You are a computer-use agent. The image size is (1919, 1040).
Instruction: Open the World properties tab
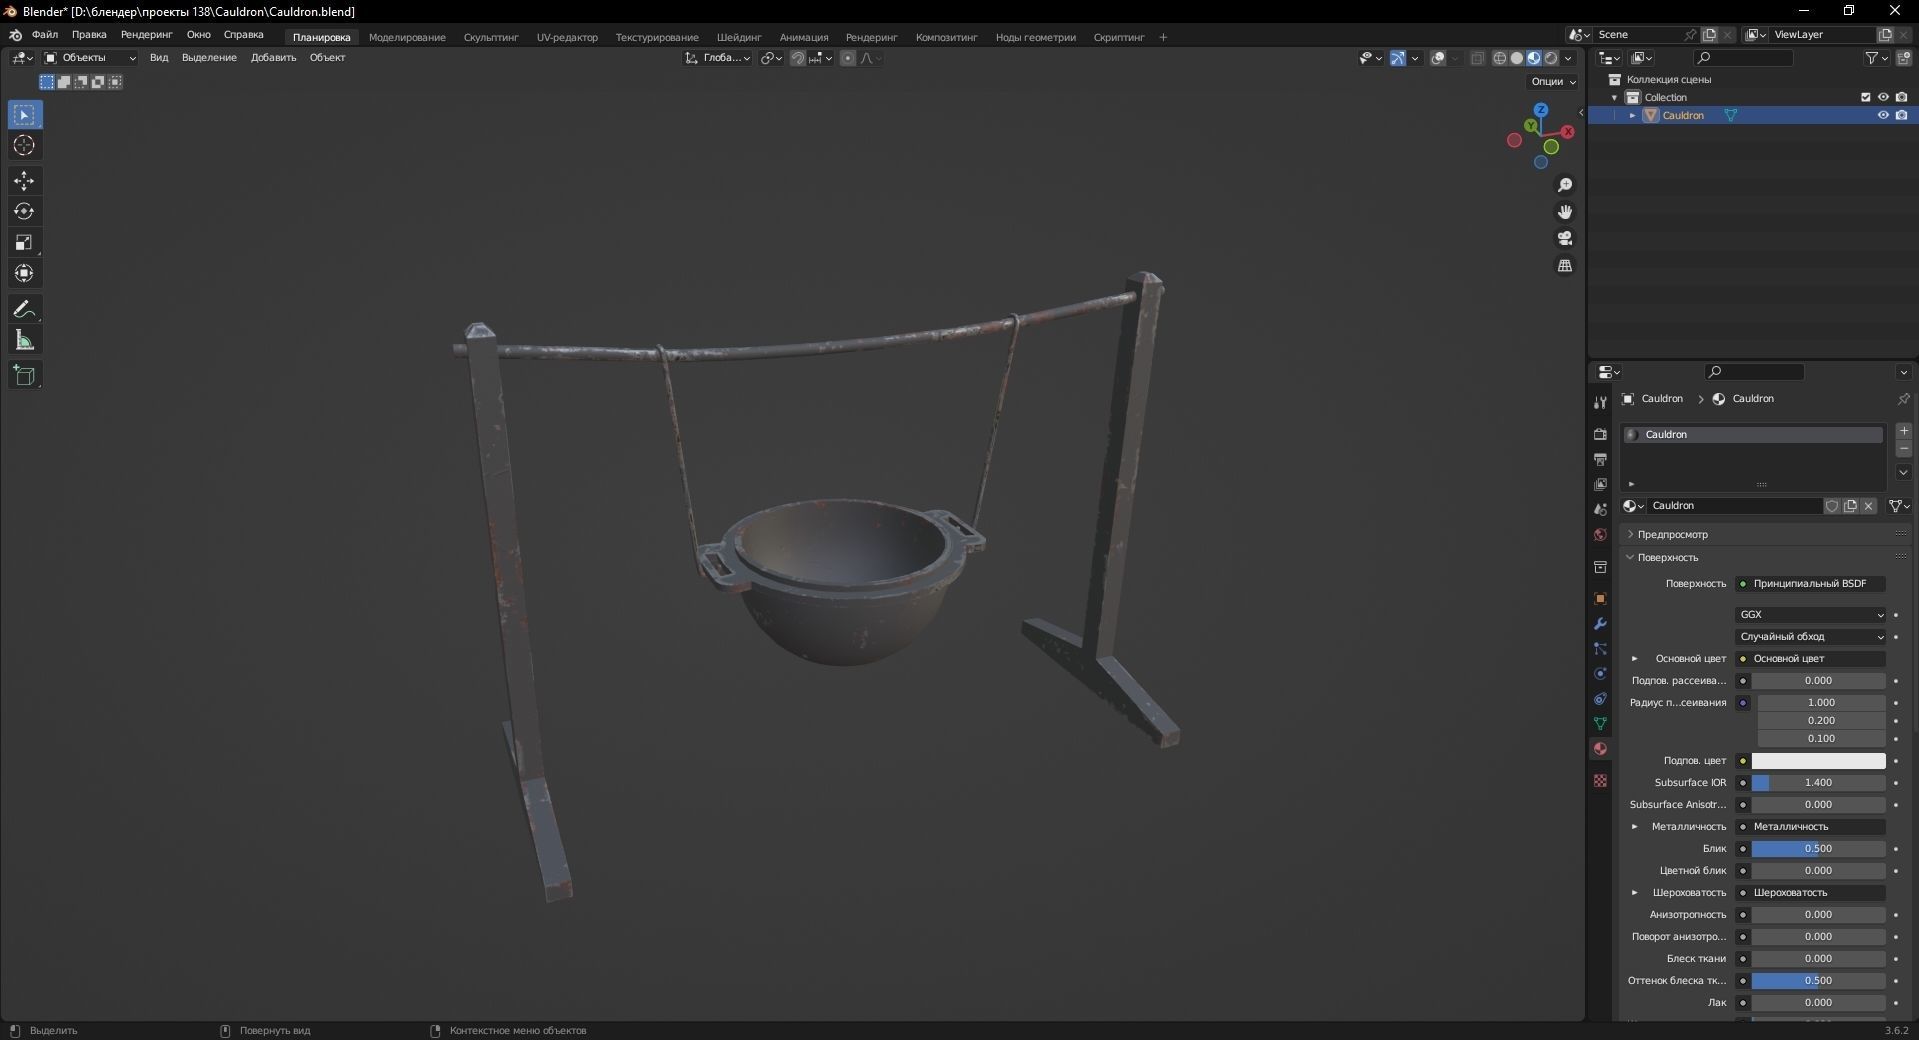(x=1600, y=535)
